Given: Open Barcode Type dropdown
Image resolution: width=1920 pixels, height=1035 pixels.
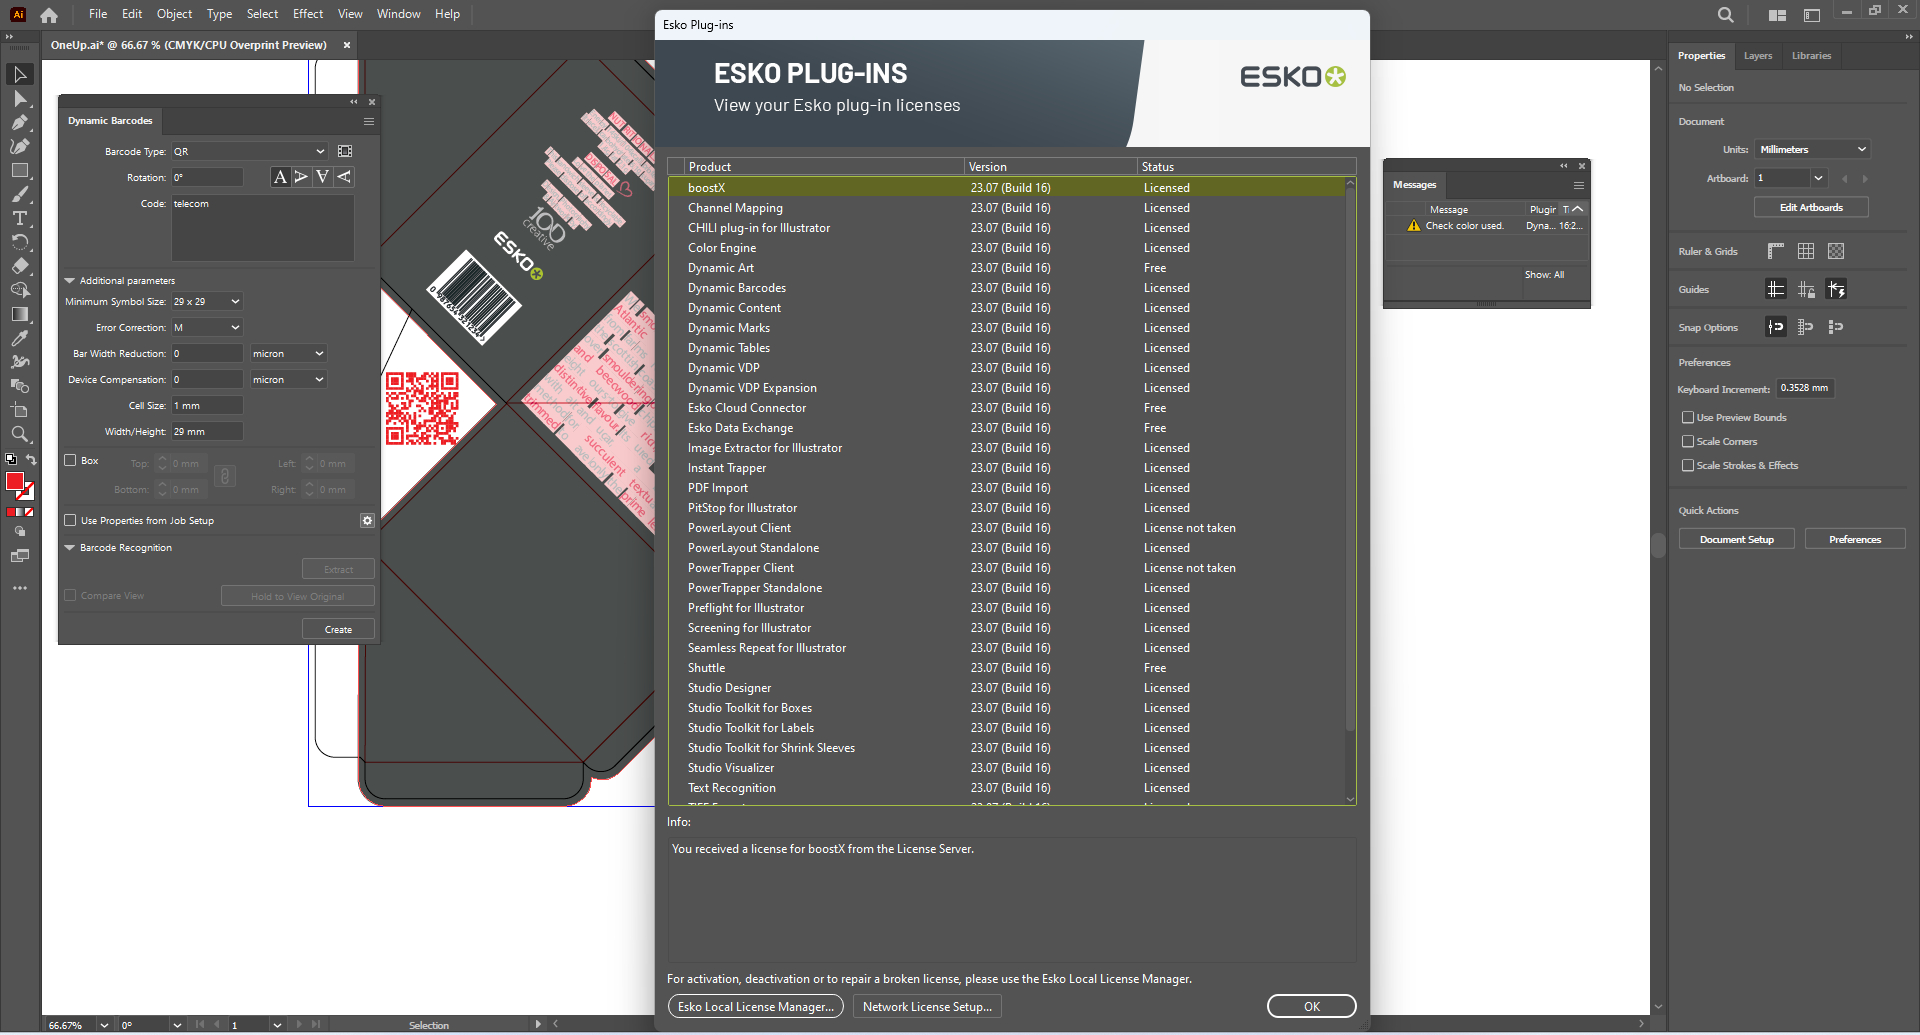Looking at the screenshot, I should [250, 152].
